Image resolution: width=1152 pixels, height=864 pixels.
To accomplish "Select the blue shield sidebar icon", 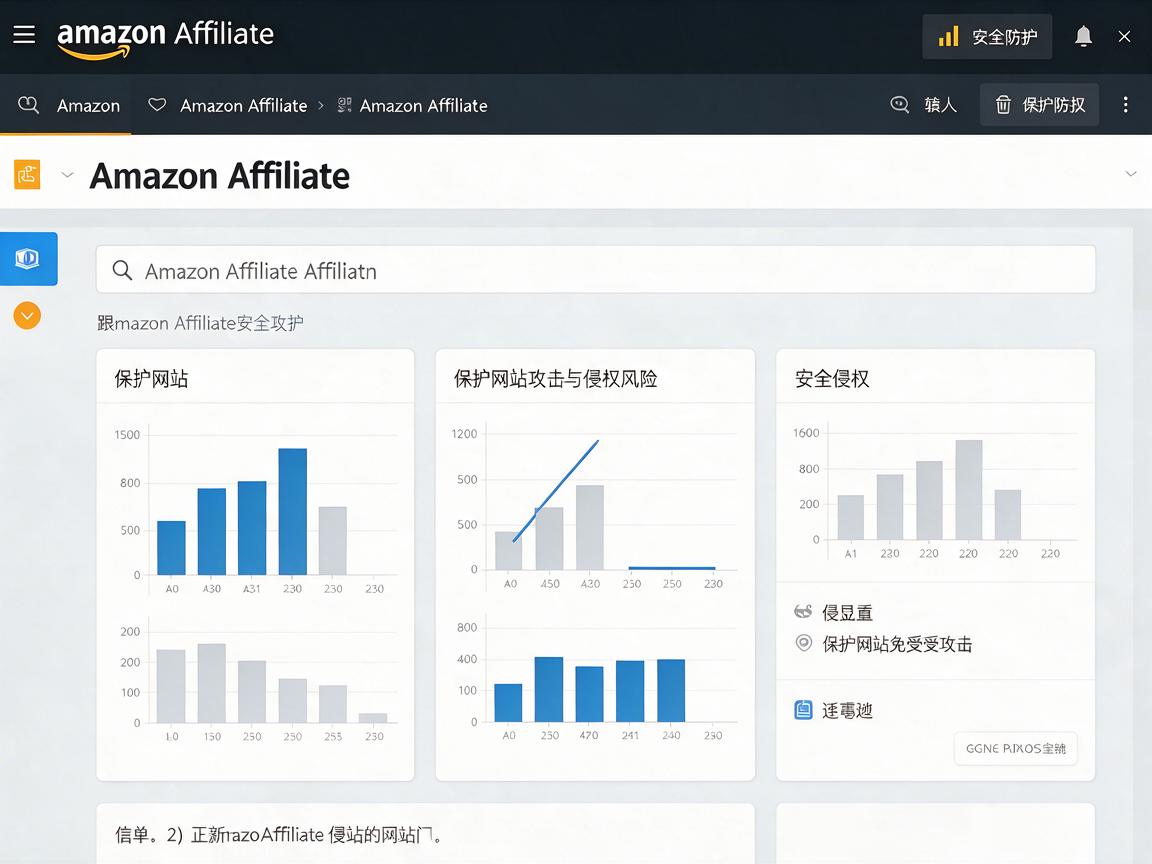I will [29, 259].
